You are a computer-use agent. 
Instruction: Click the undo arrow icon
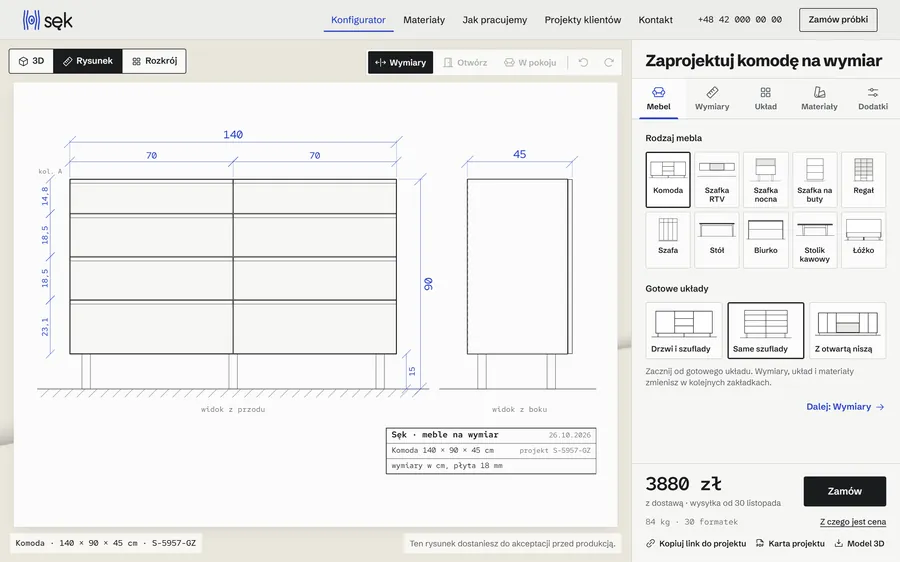tap(583, 63)
